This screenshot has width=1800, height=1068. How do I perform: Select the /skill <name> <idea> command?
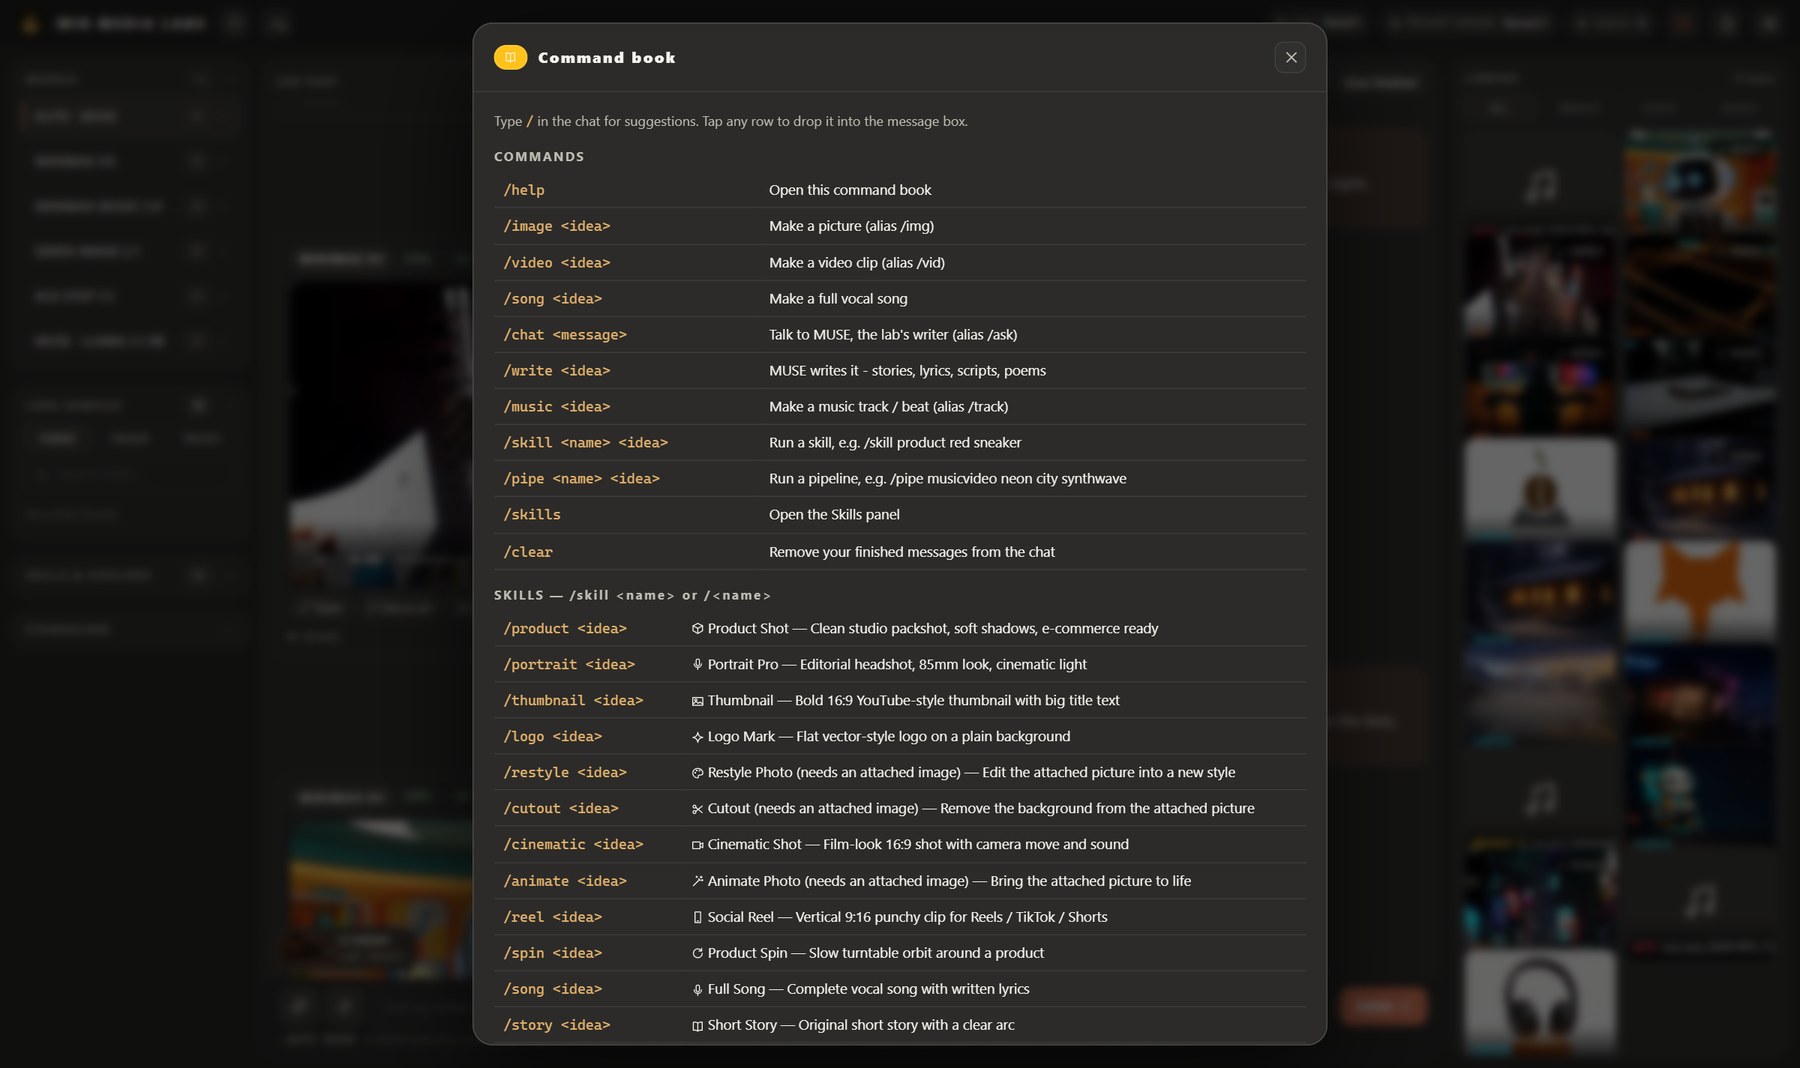coord(900,443)
